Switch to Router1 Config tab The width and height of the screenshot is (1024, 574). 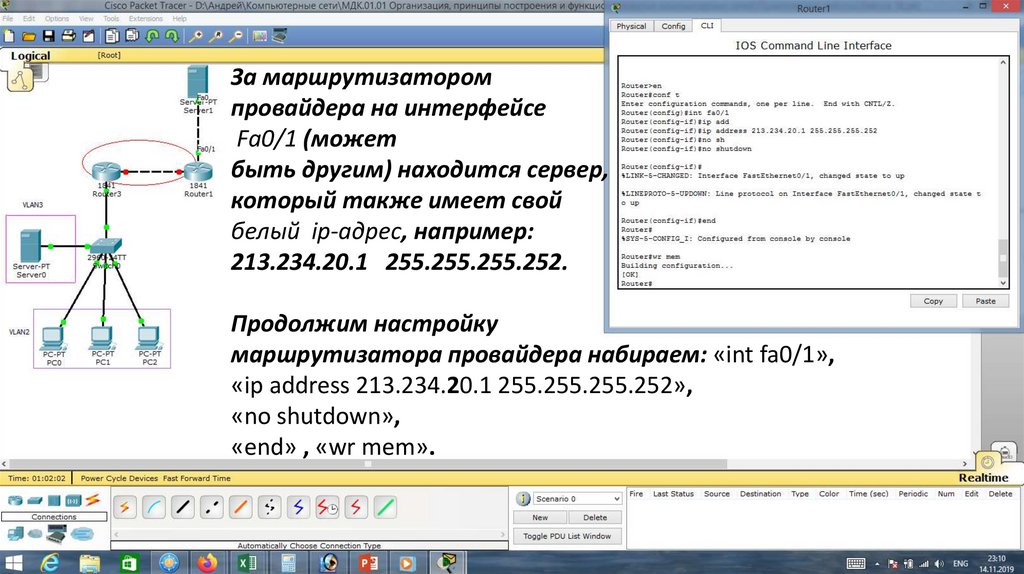coord(673,26)
